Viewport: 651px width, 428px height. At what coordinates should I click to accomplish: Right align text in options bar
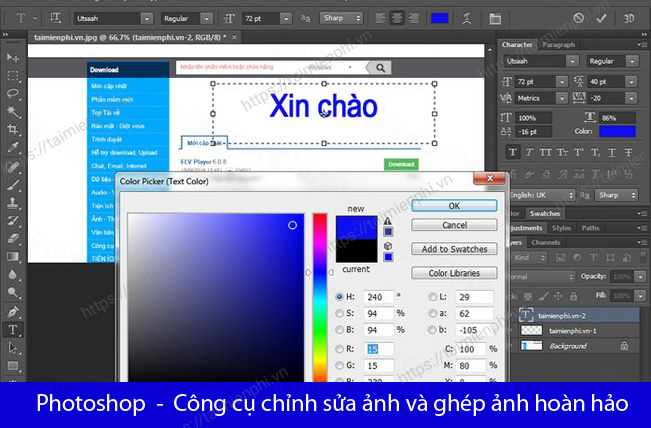click(x=414, y=18)
